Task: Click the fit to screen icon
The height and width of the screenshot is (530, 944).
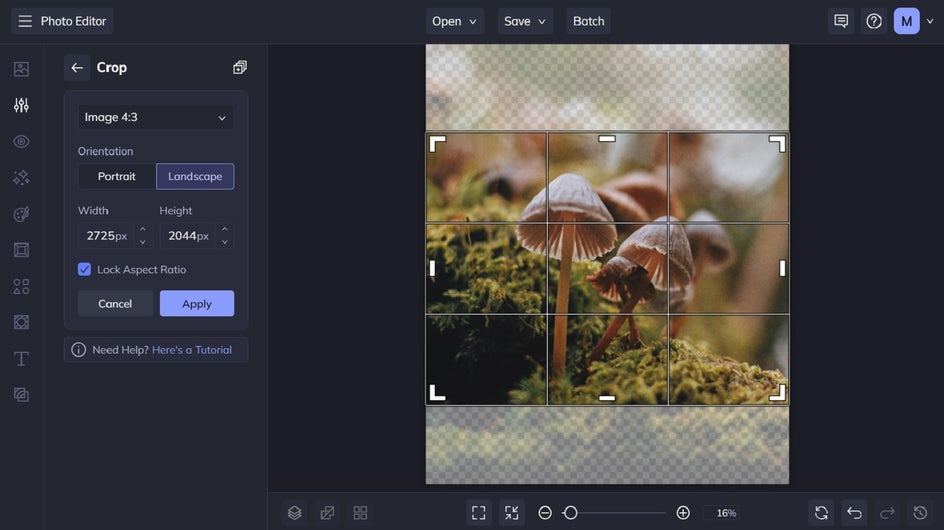Action: (478, 513)
